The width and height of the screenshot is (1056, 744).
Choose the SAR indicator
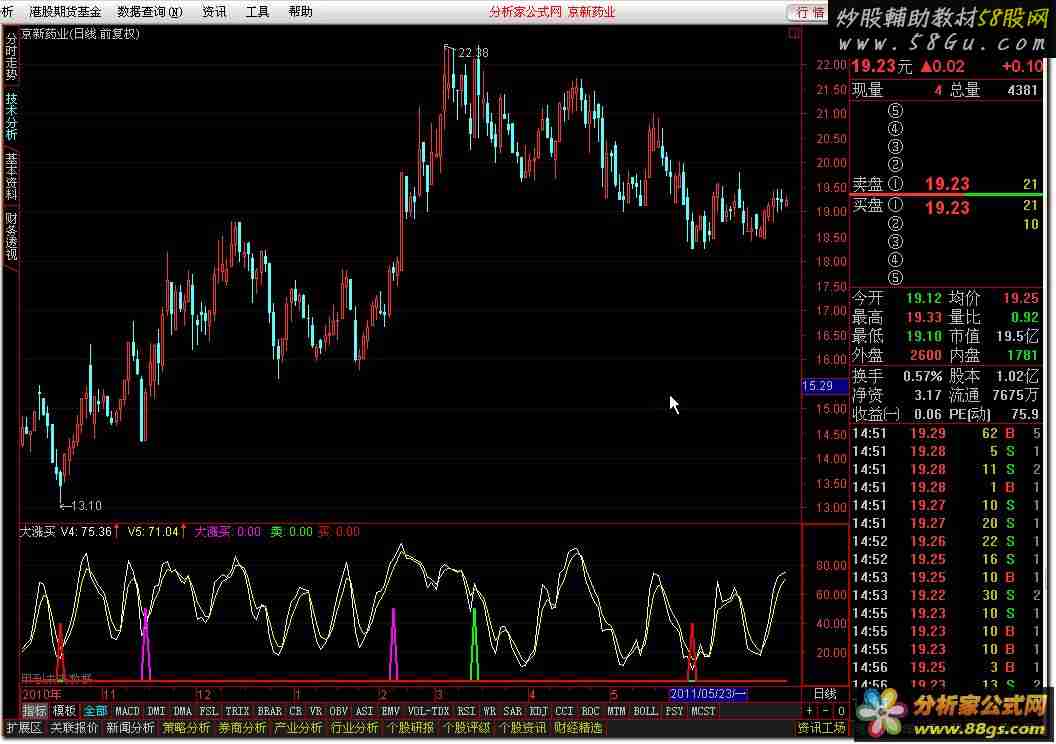(x=513, y=710)
